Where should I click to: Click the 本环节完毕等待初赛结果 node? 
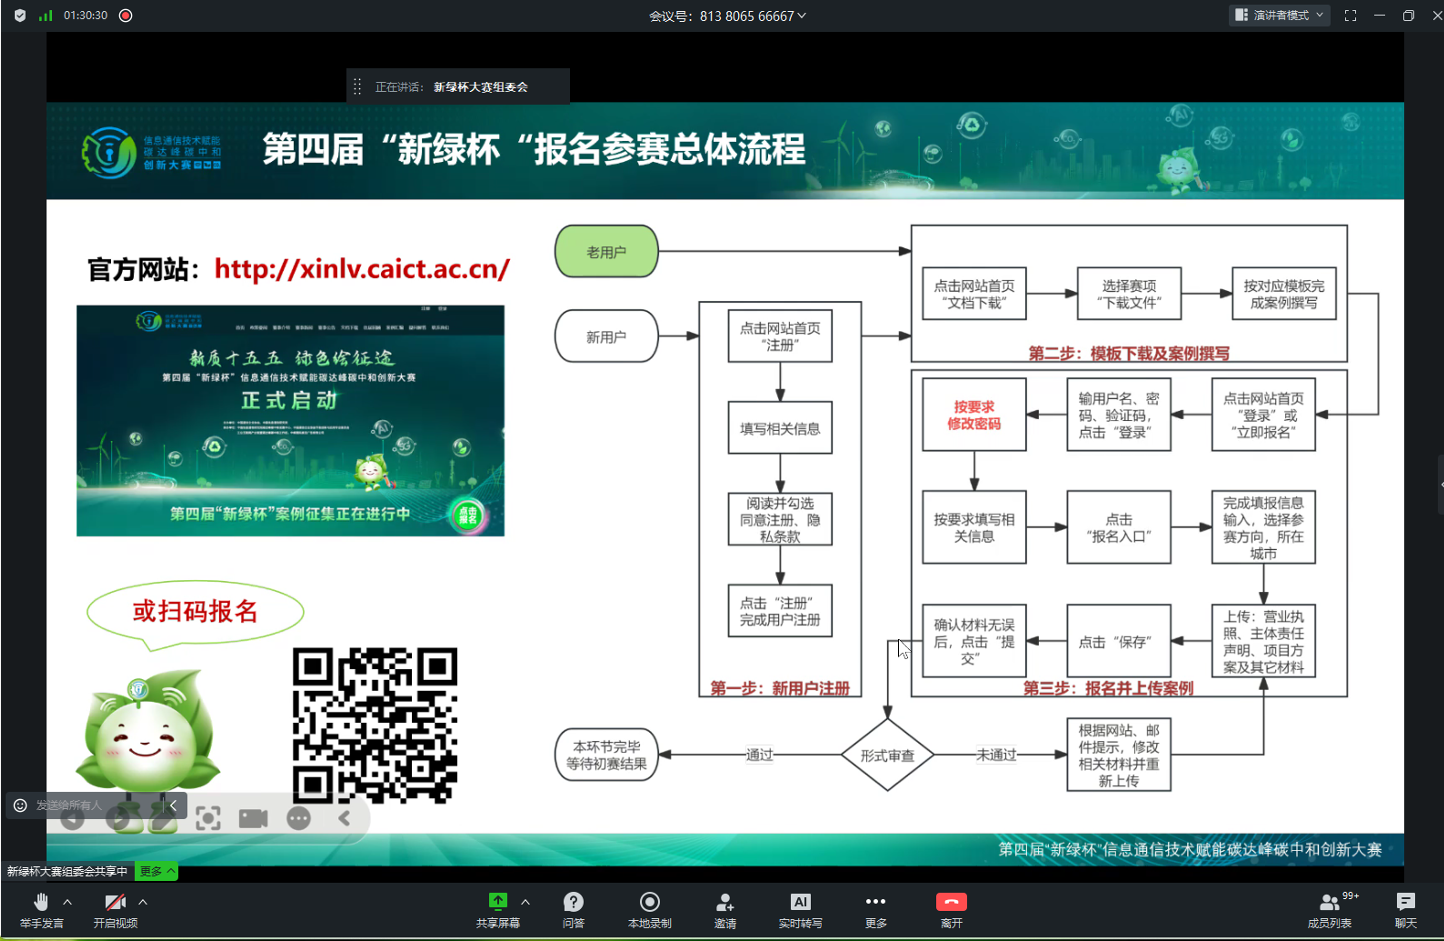click(x=606, y=755)
